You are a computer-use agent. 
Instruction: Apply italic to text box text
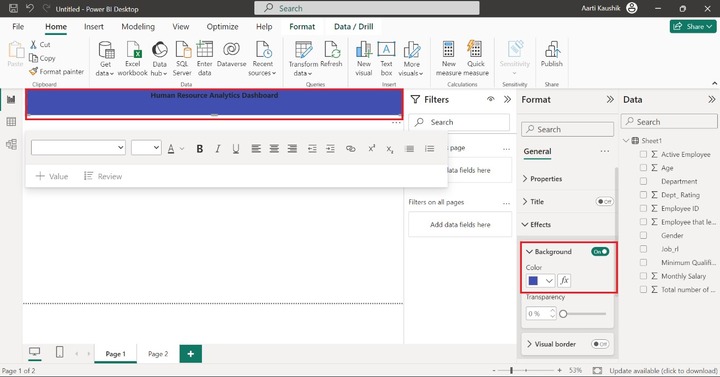pos(218,148)
